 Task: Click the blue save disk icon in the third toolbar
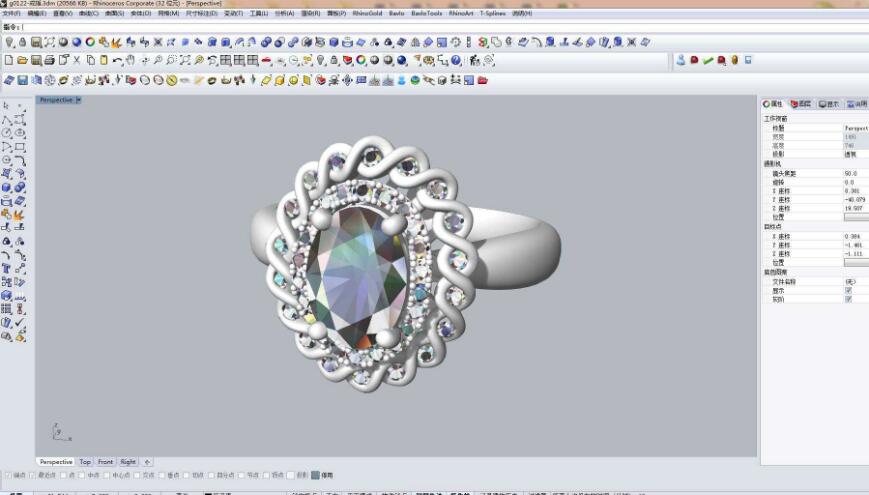(23, 80)
